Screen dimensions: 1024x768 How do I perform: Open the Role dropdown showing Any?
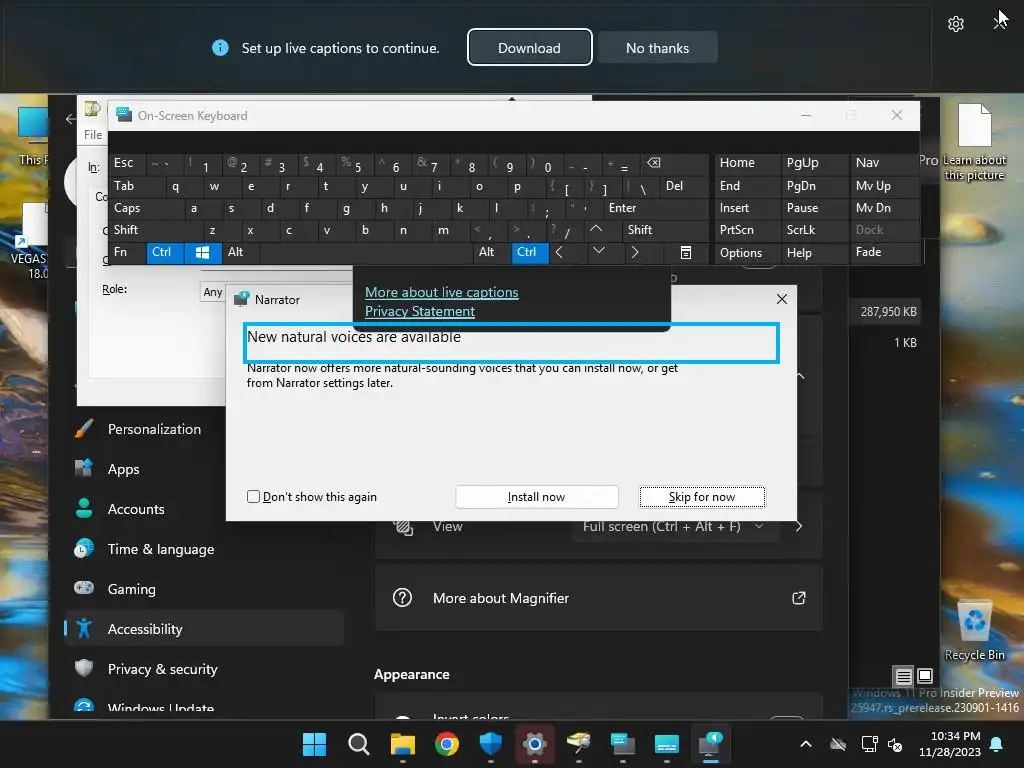point(212,292)
